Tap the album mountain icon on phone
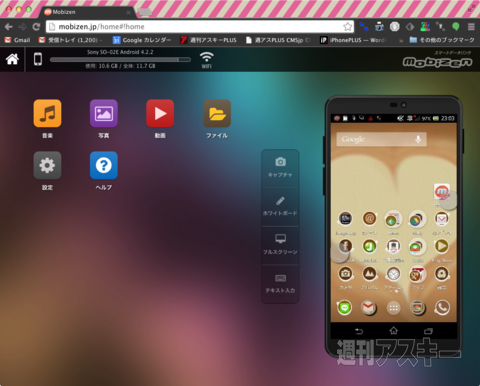Image resolution: width=480 pixels, height=386 pixels. tap(369, 274)
